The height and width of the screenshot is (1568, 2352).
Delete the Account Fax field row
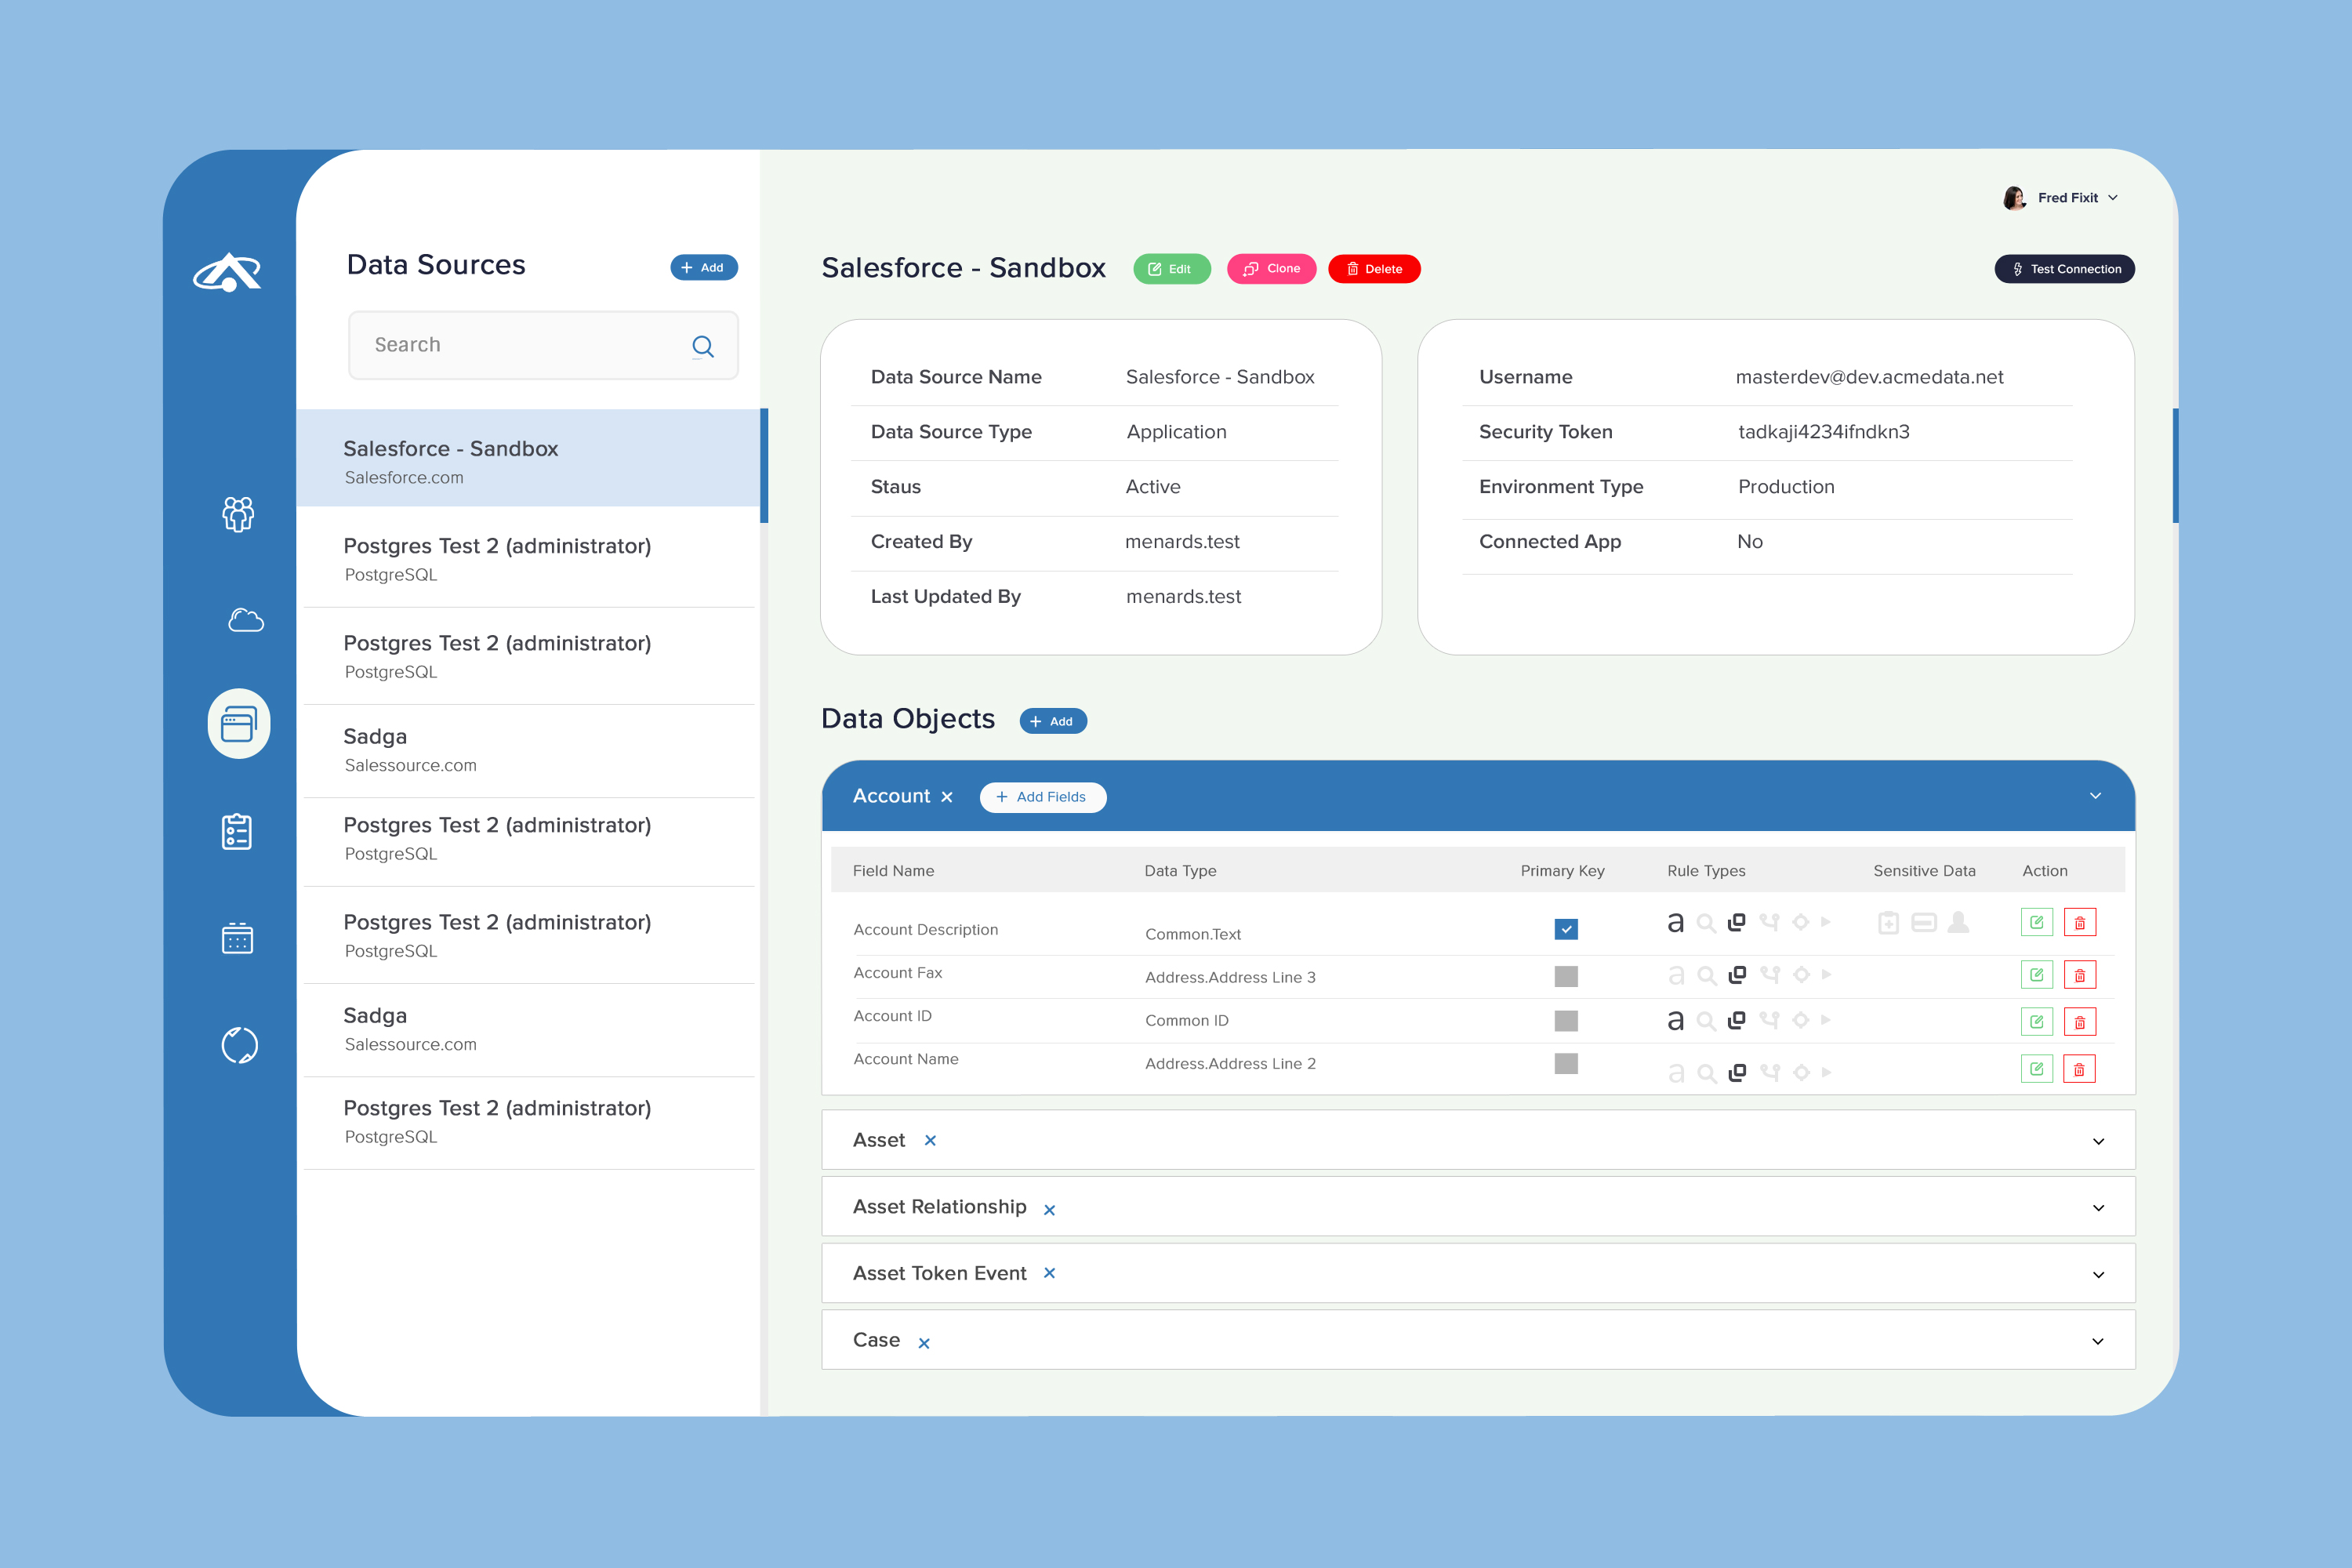[x=2079, y=975]
